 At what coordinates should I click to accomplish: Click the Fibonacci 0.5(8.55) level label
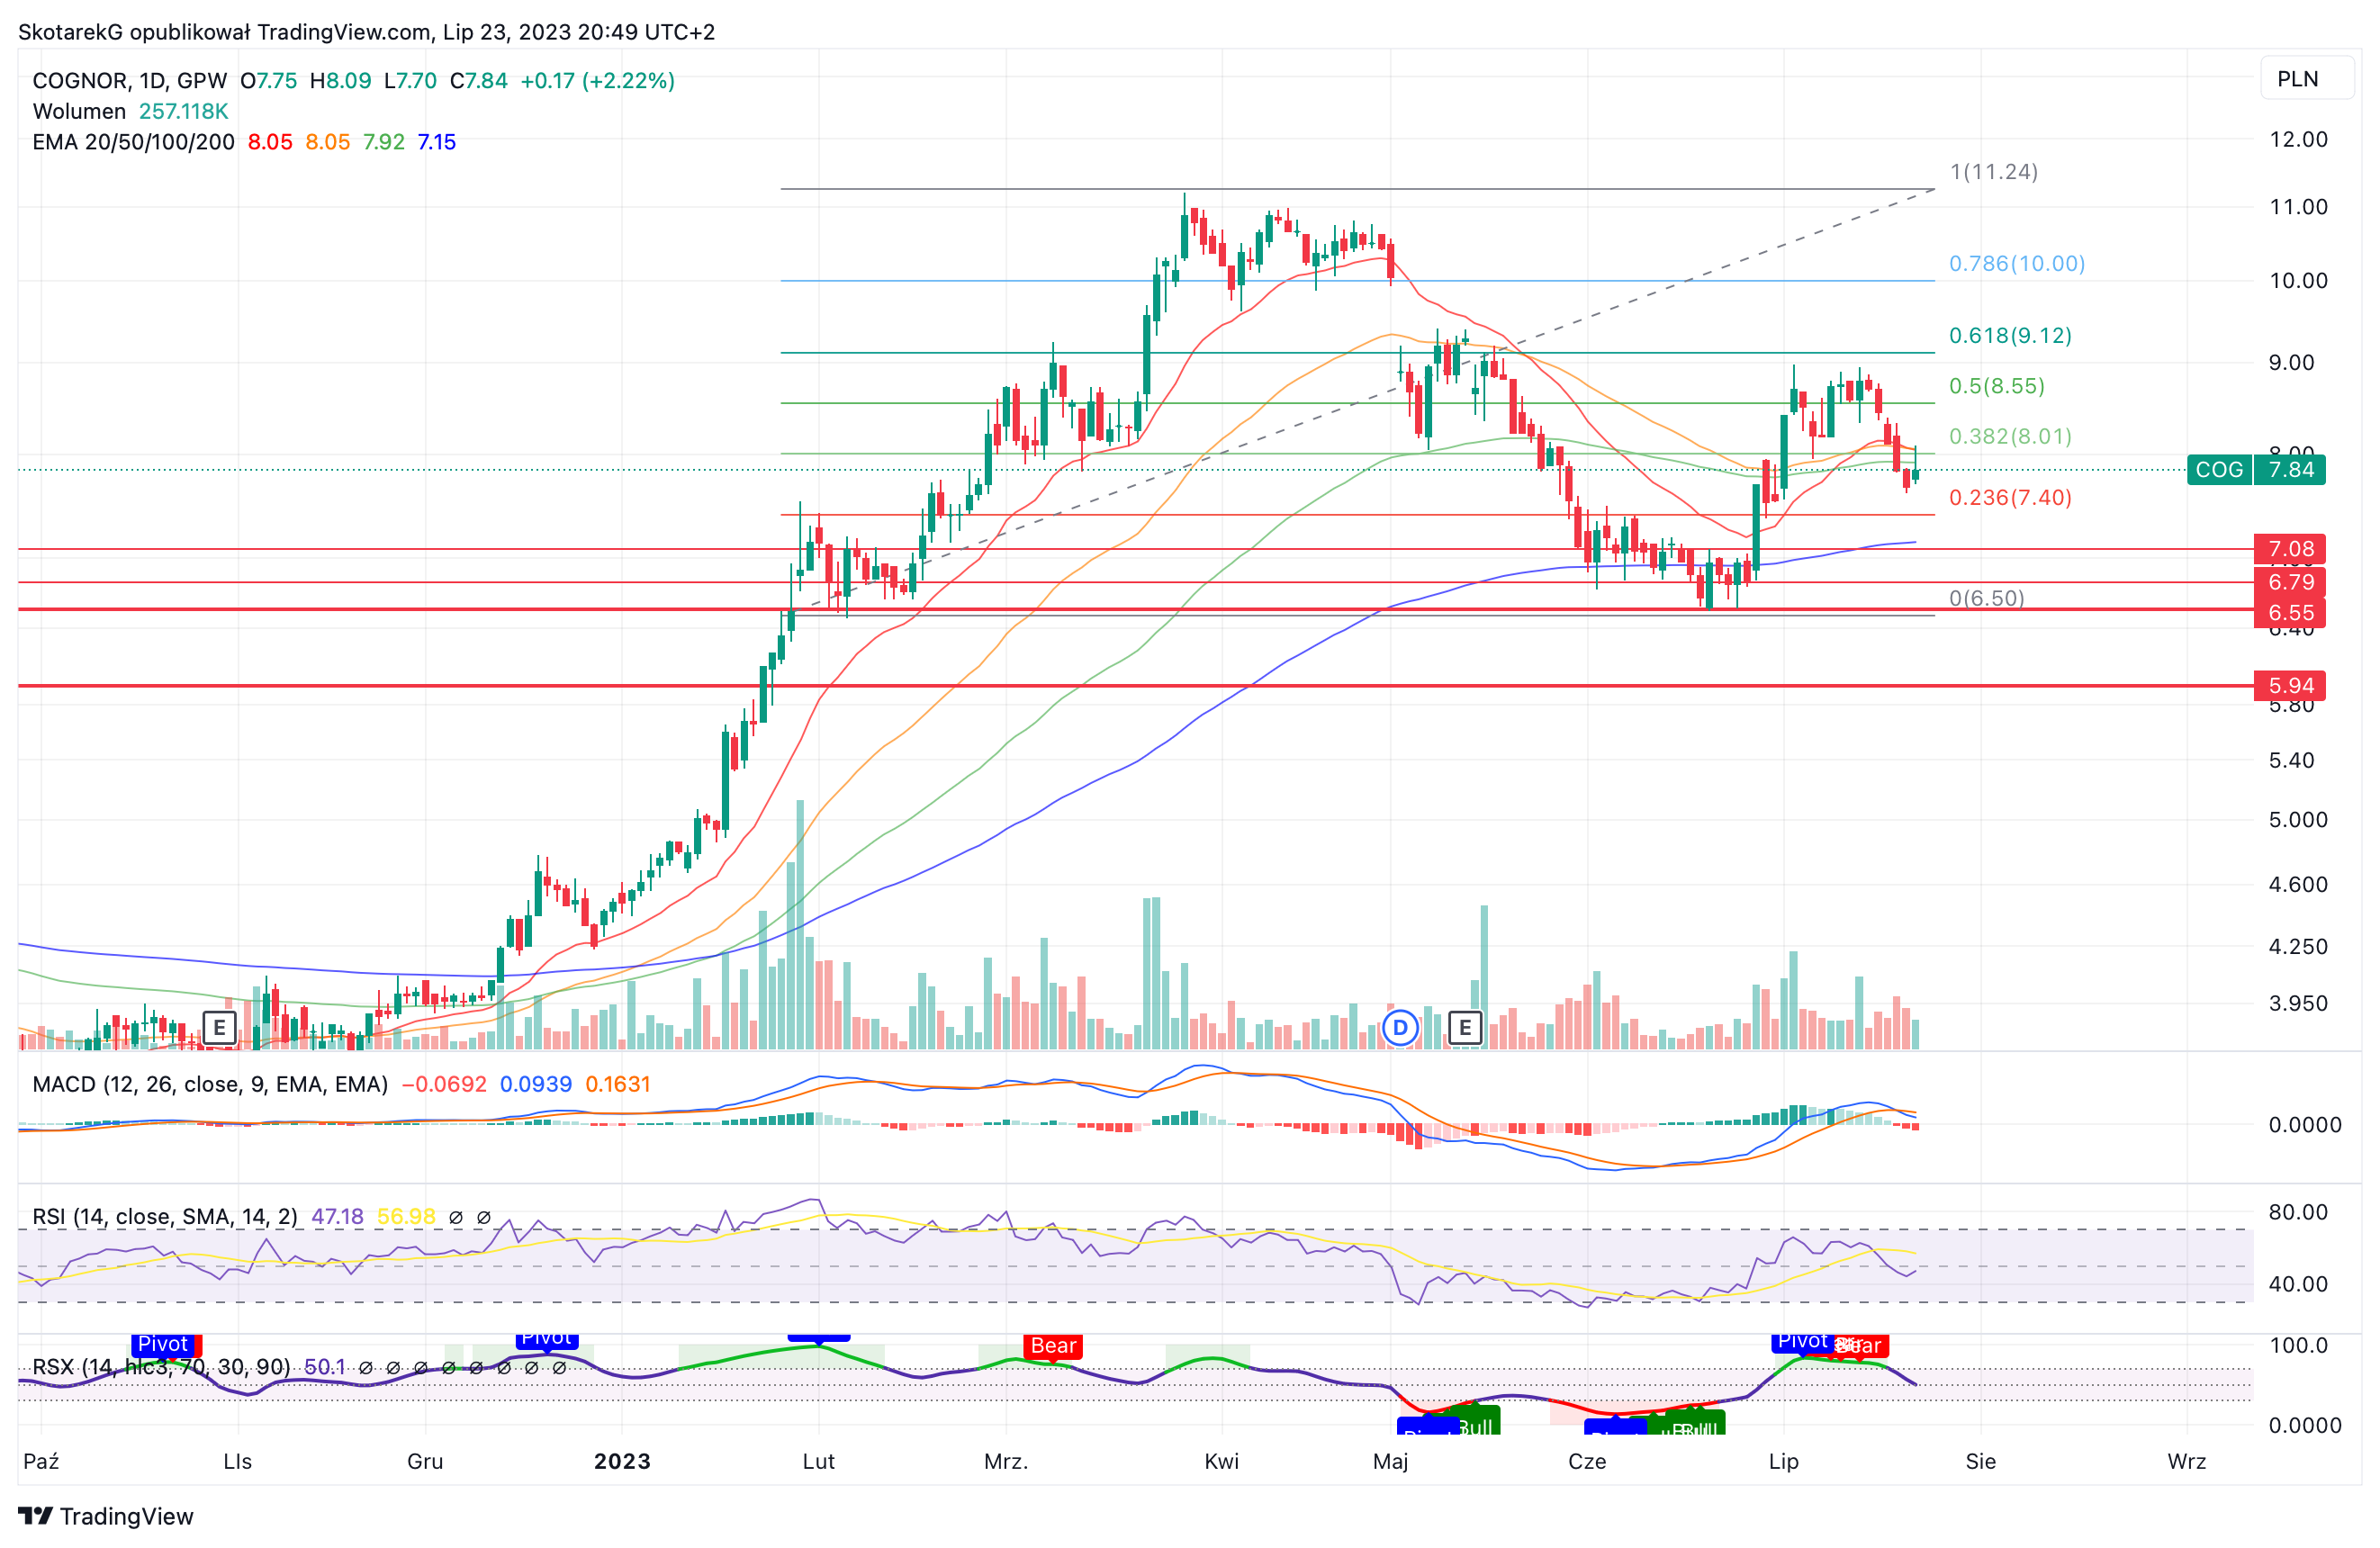(x=1996, y=386)
